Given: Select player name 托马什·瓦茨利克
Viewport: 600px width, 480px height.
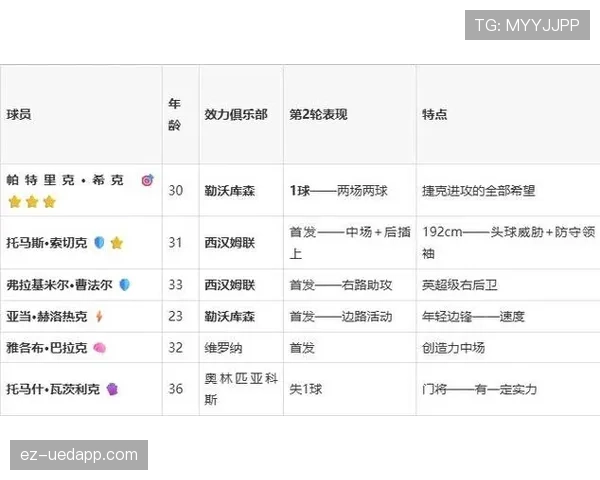Looking at the screenshot, I should 53,389.
